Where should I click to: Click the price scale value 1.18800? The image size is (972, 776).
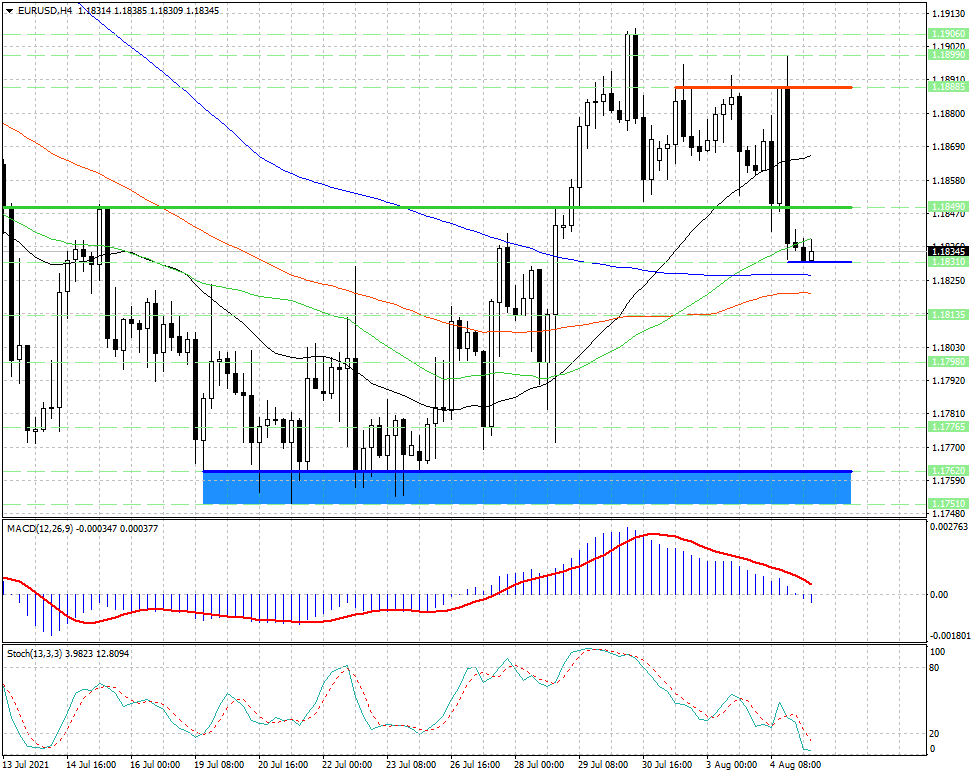click(x=948, y=113)
